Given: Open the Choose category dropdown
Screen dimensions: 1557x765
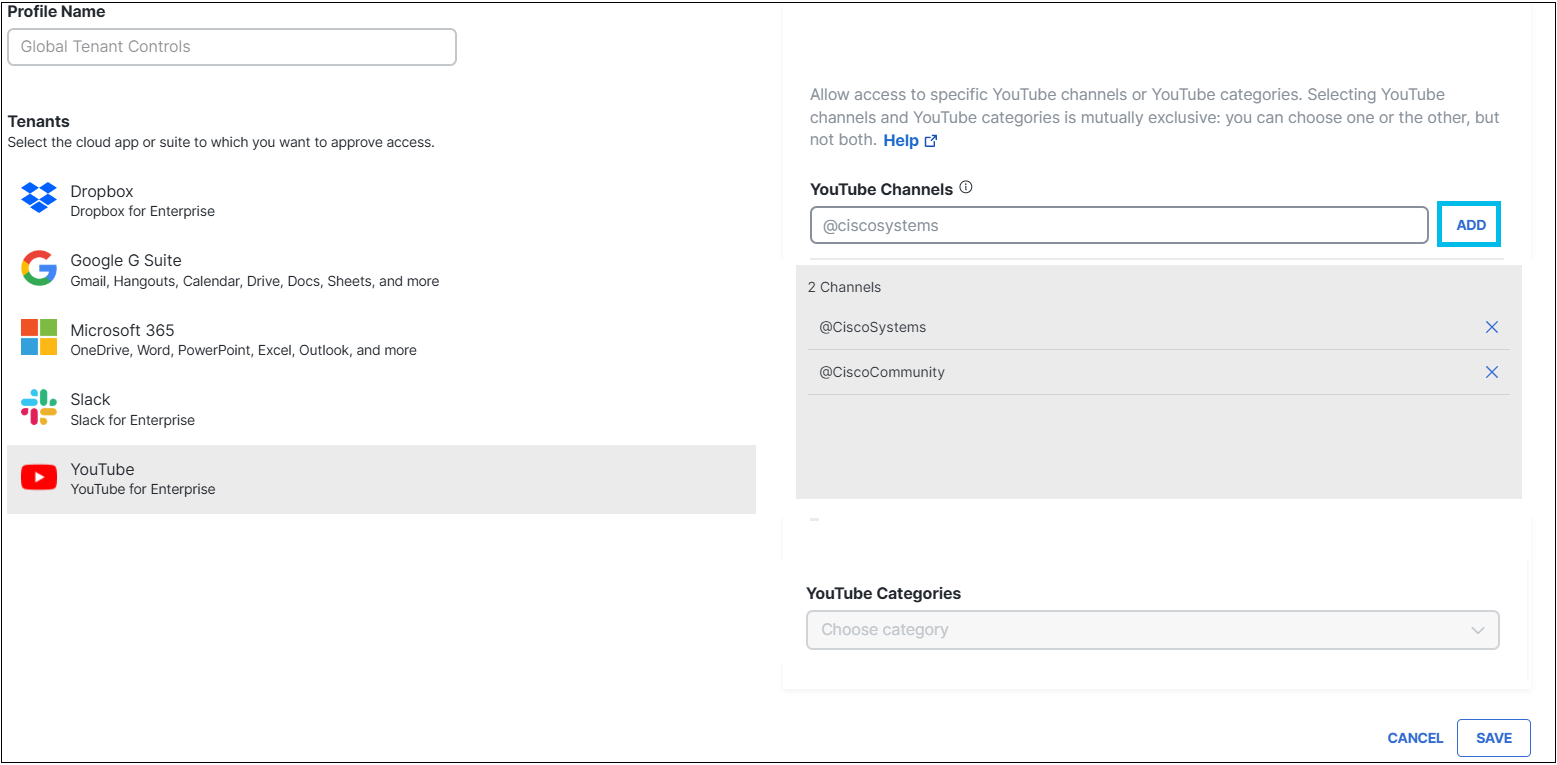Looking at the screenshot, I should (x=1153, y=630).
